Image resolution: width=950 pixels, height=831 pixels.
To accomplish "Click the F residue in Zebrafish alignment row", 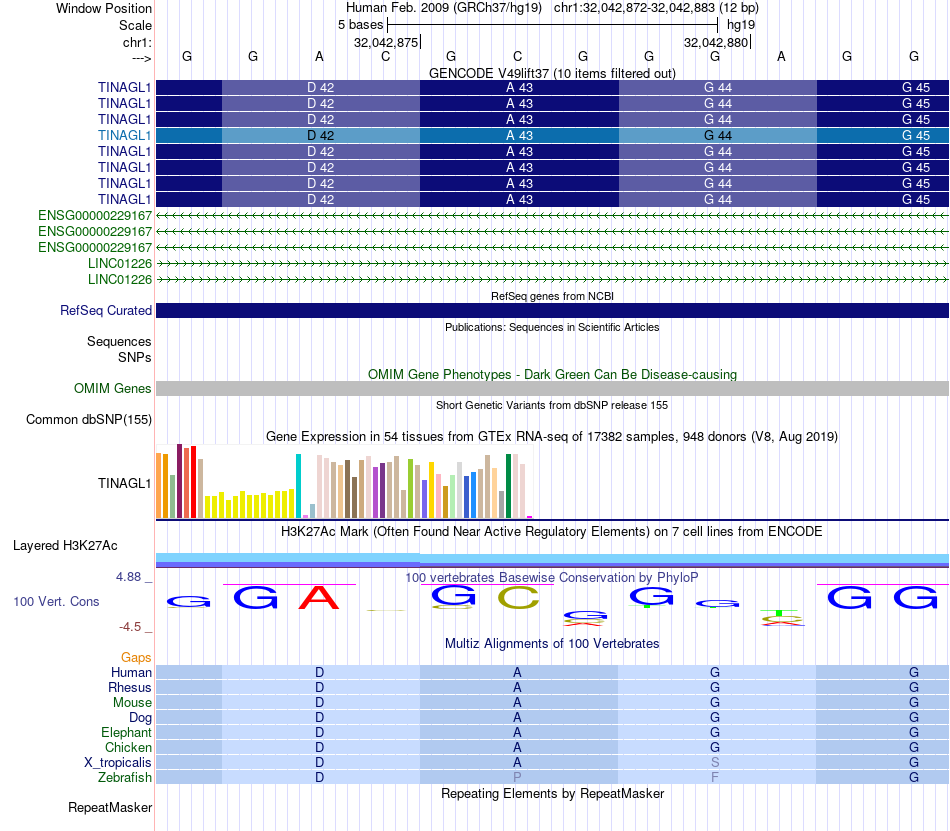I will coord(715,777).
